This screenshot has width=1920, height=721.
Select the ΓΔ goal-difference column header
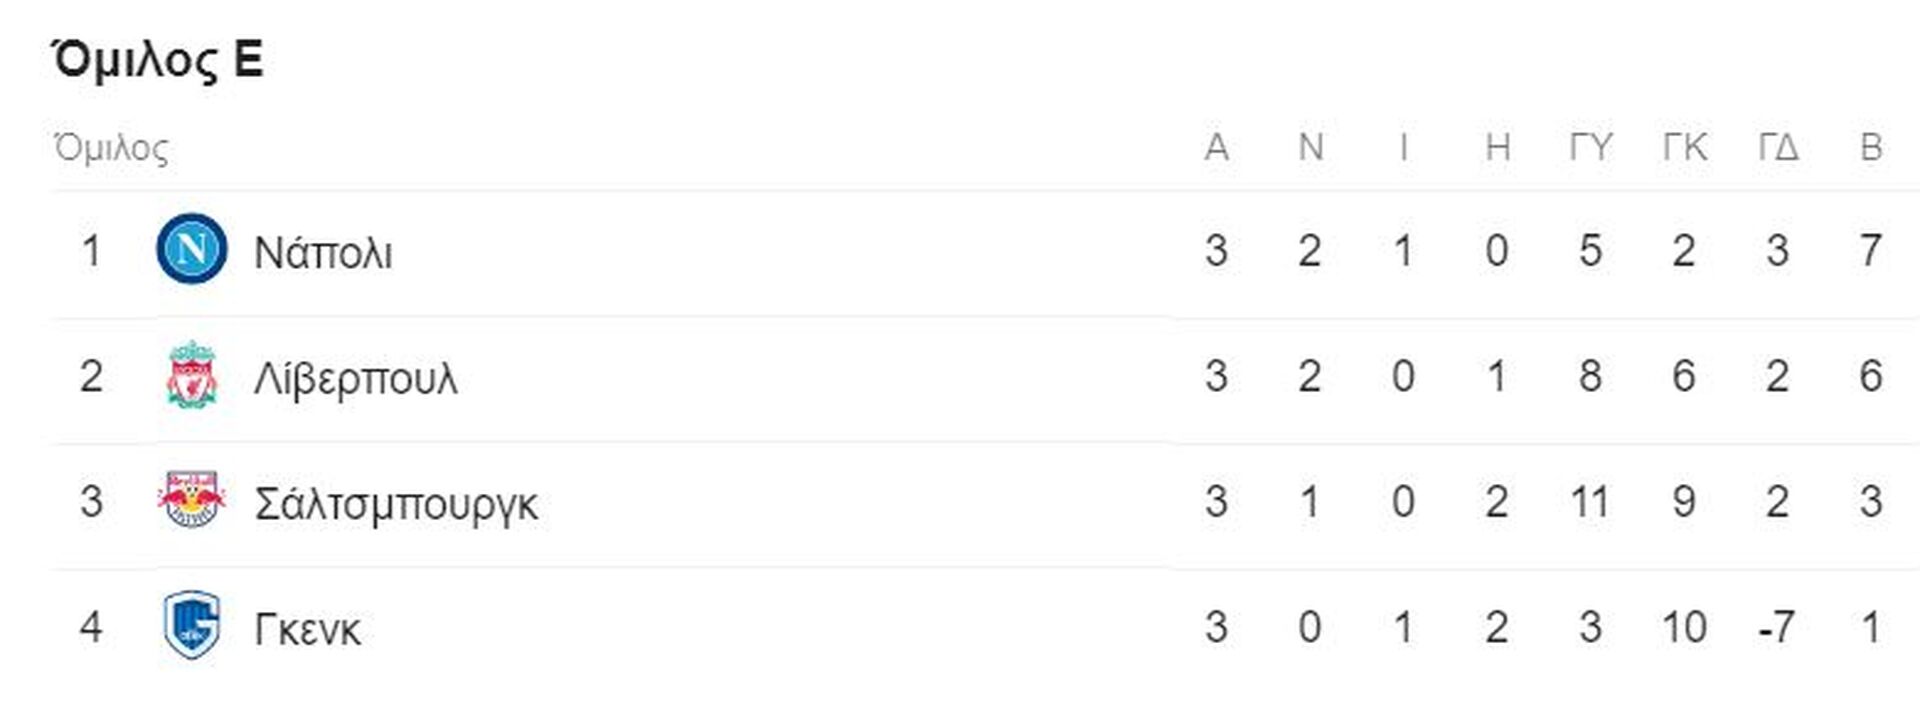point(1778,148)
